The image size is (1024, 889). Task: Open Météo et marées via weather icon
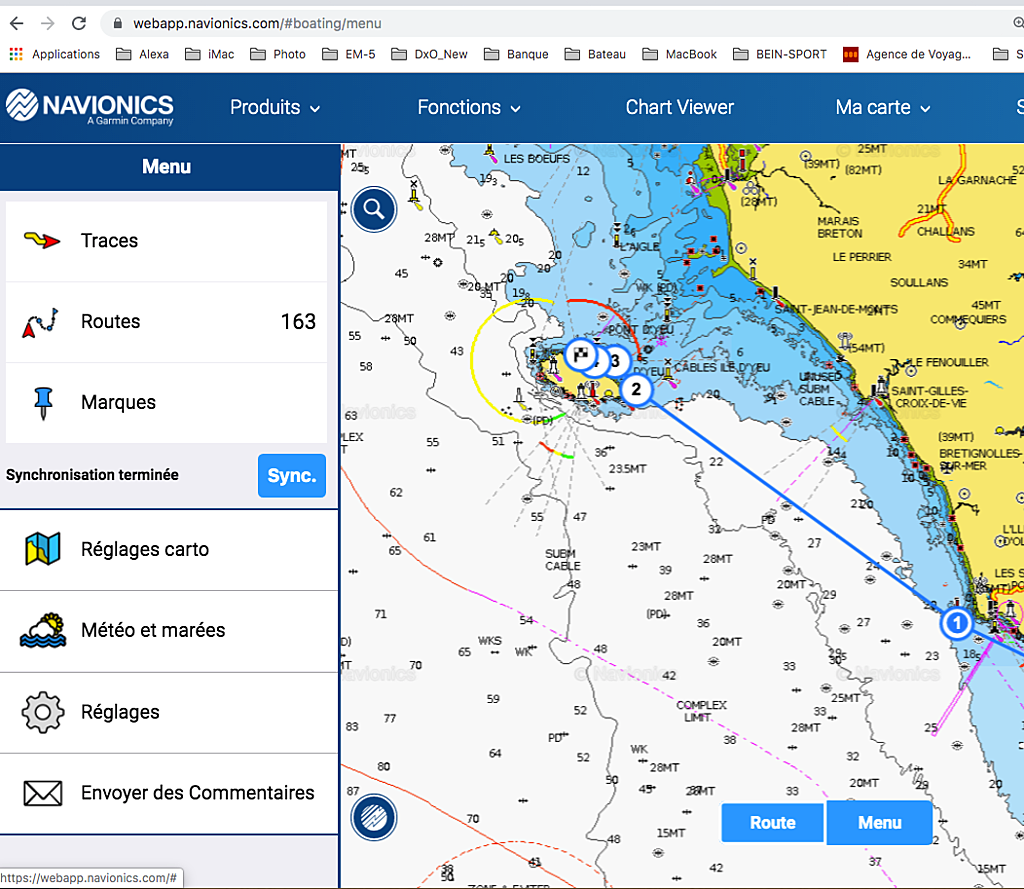click(x=43, y=630)
